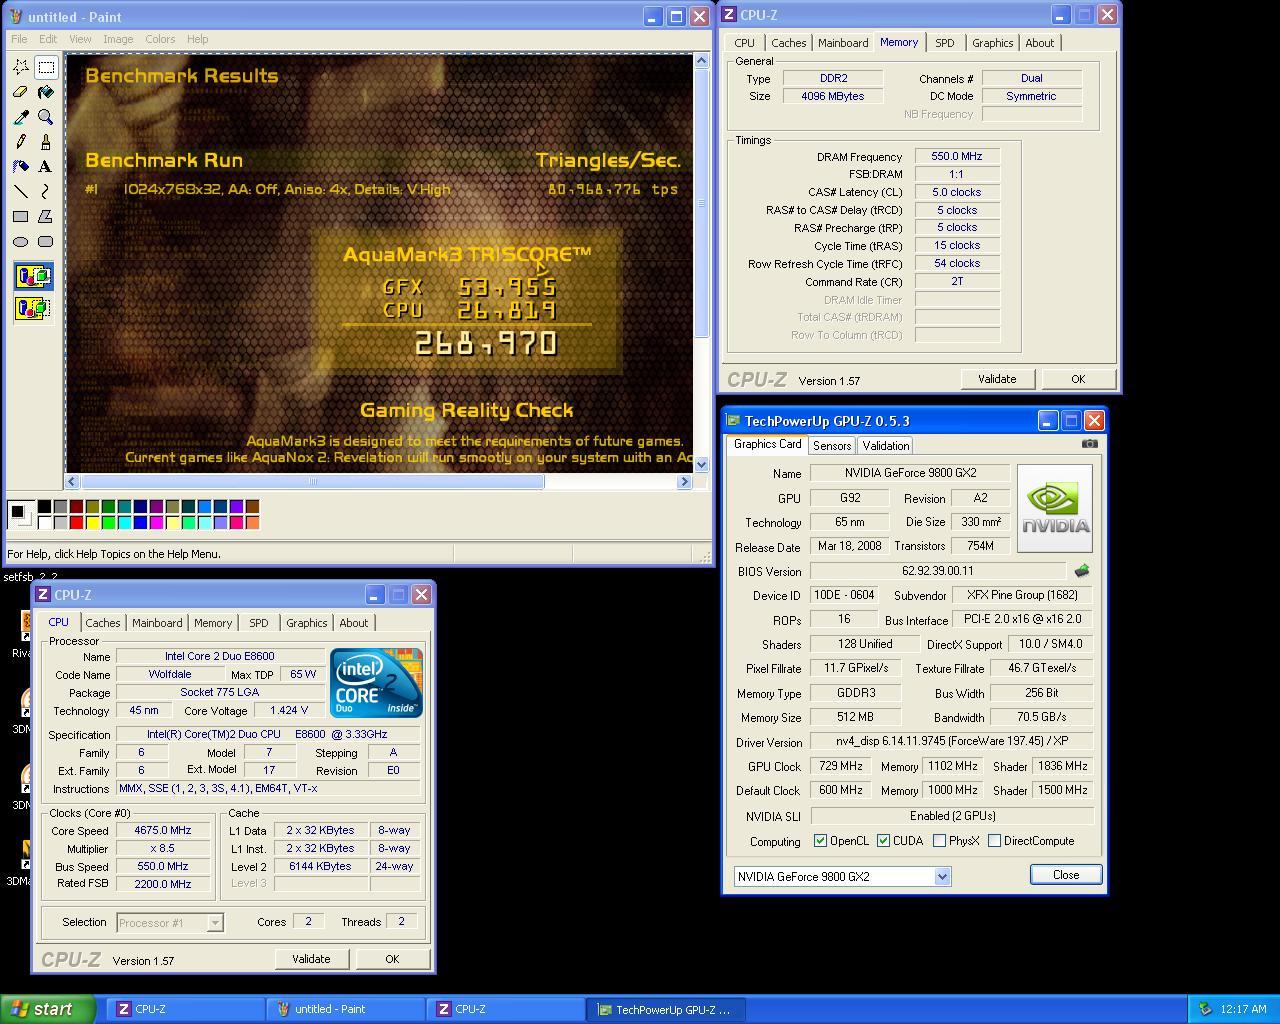Select the Text tool in Paint
Viewport: 1280px width, 1024px height.
[x=46, y=167]
